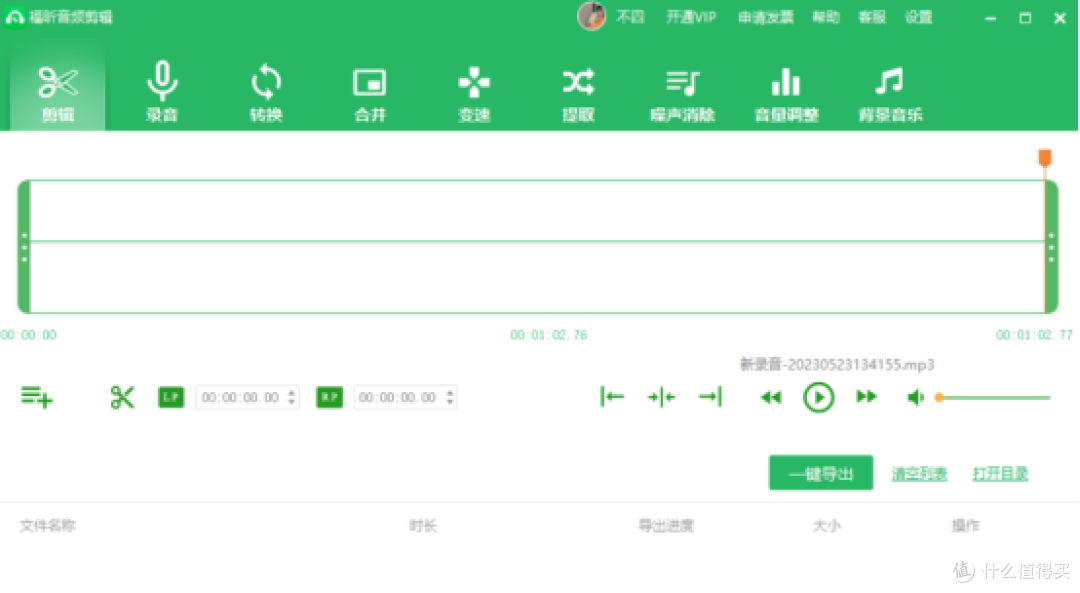Viewport: 1080px width, 593px height.
Task: Click the 时长 column header
Action: (x=423, y=526)
